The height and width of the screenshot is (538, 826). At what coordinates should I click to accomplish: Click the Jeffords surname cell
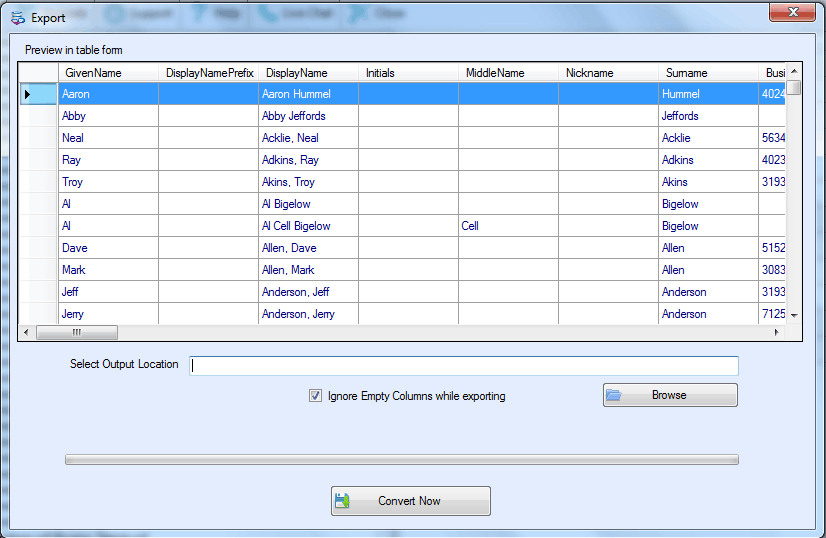pyautogui.click(x=709, y=116)
